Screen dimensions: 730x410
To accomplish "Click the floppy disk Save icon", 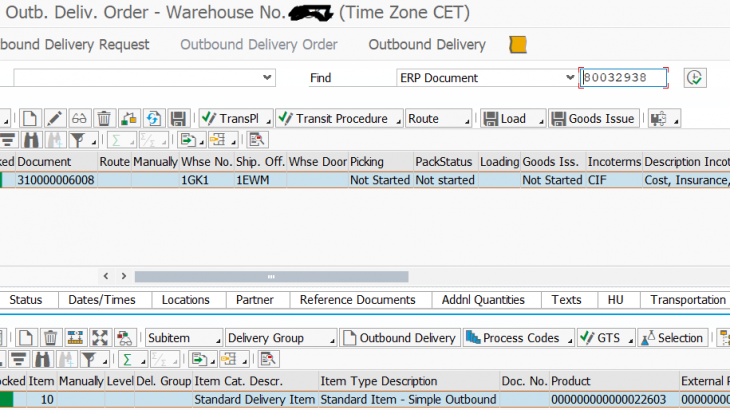I will (178, 119).
